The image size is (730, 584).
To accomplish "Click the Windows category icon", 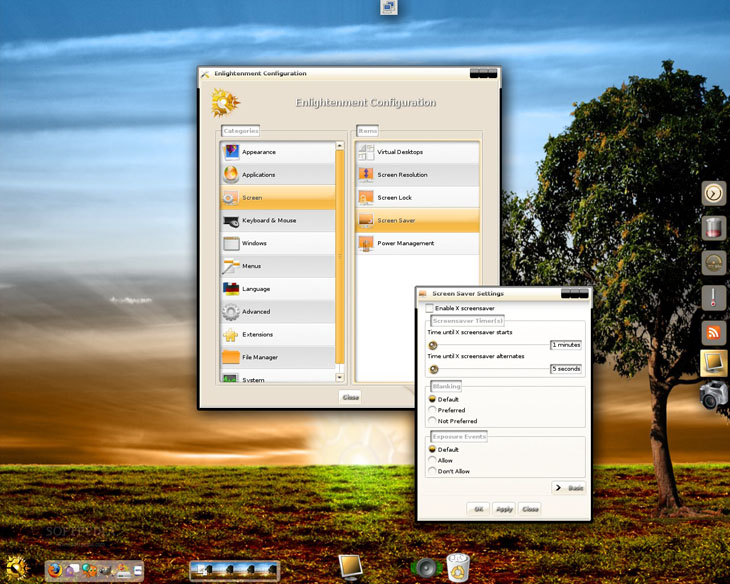I will (x=231, y=243).
